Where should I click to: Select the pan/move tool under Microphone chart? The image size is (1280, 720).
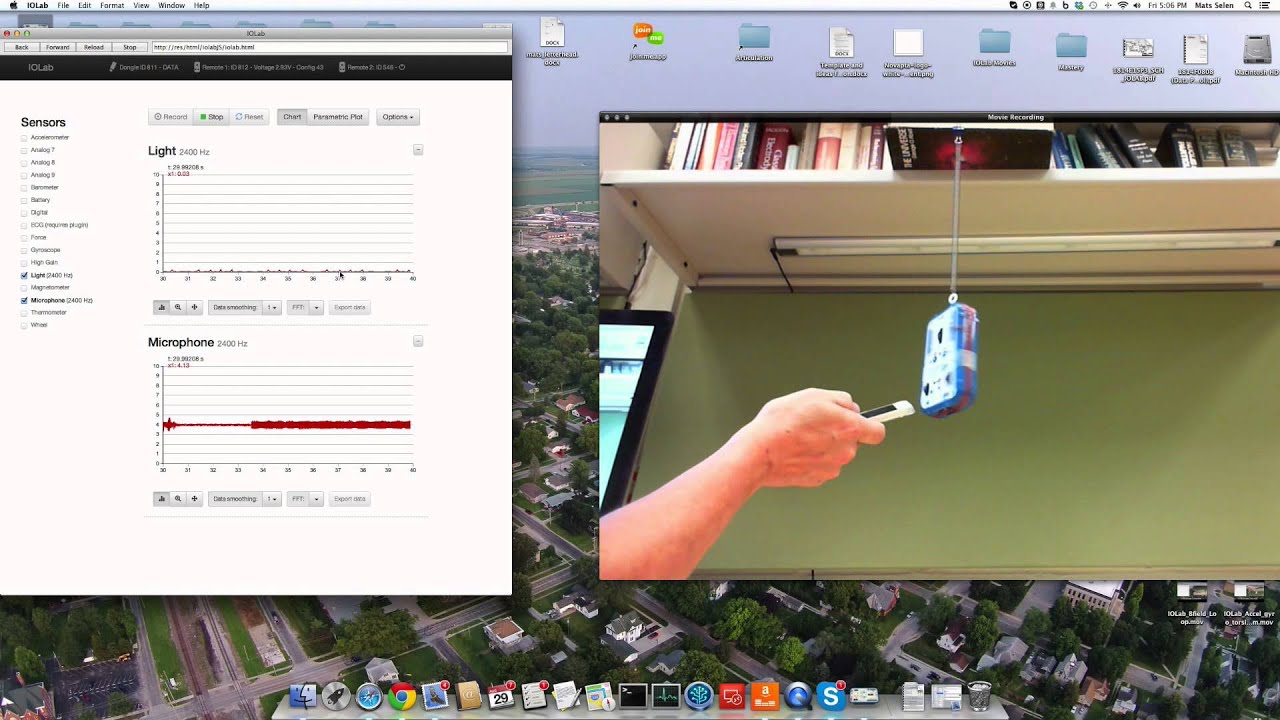tap(194, 498)
